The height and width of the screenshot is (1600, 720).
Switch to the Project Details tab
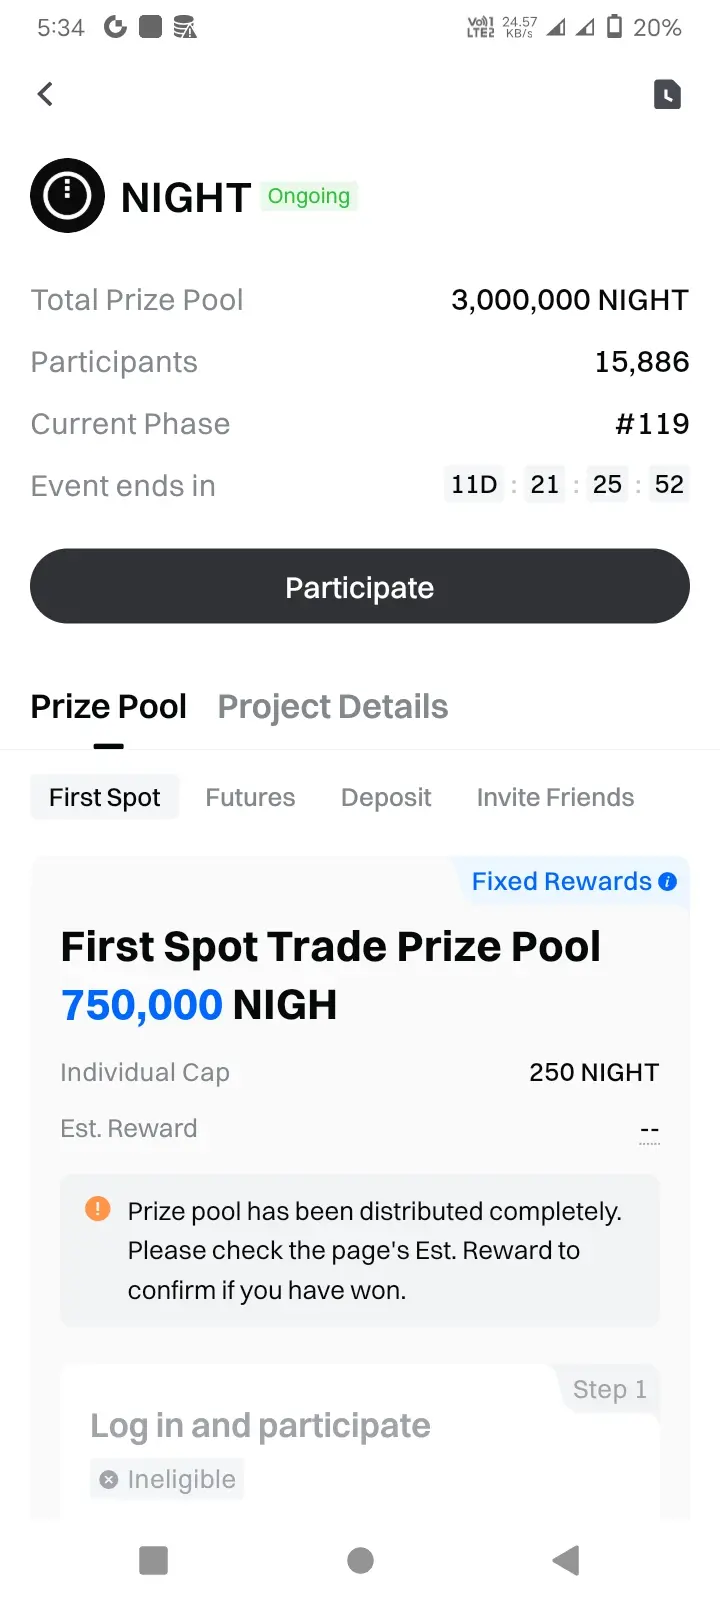point(333,707)
